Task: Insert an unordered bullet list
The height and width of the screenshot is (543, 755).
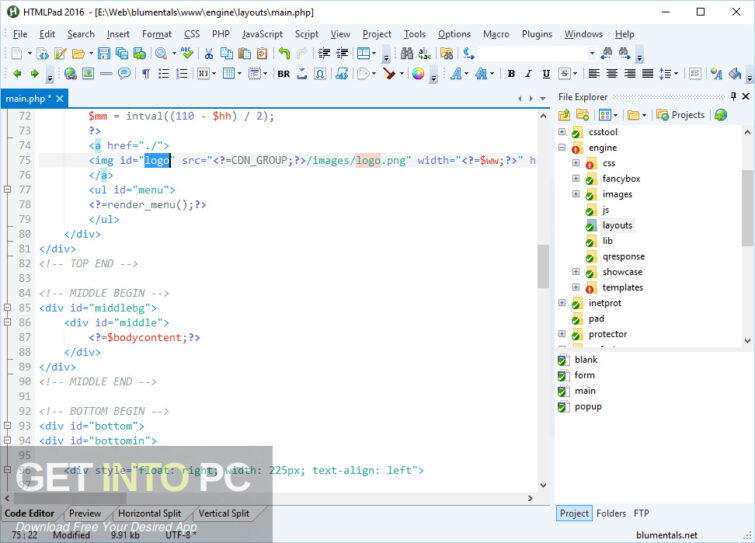Action: tap(164, 74)
